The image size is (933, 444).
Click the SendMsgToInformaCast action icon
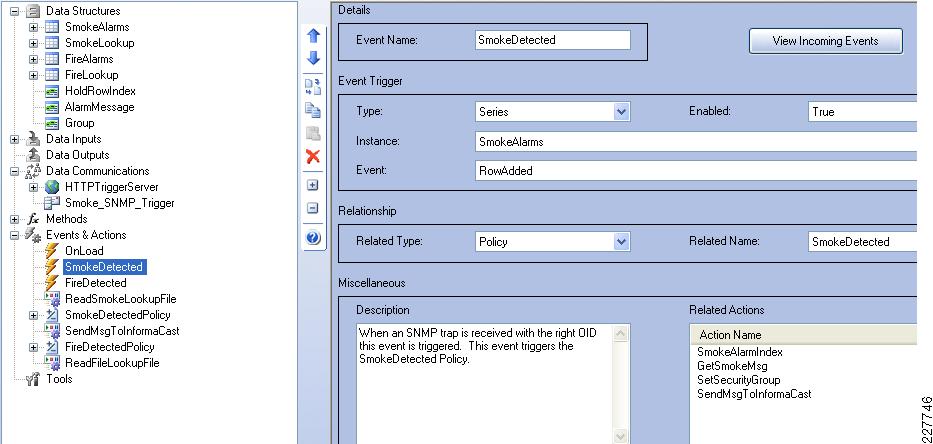coord(52,331)
